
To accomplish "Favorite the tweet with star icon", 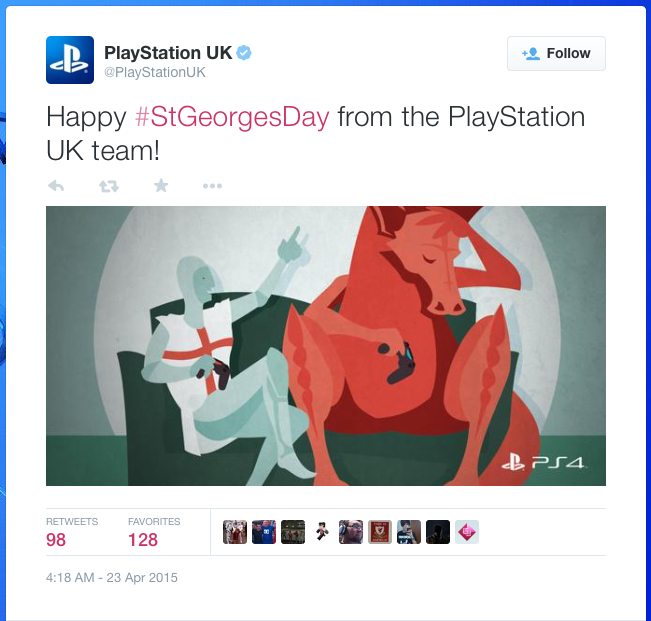I will (161, 186).
